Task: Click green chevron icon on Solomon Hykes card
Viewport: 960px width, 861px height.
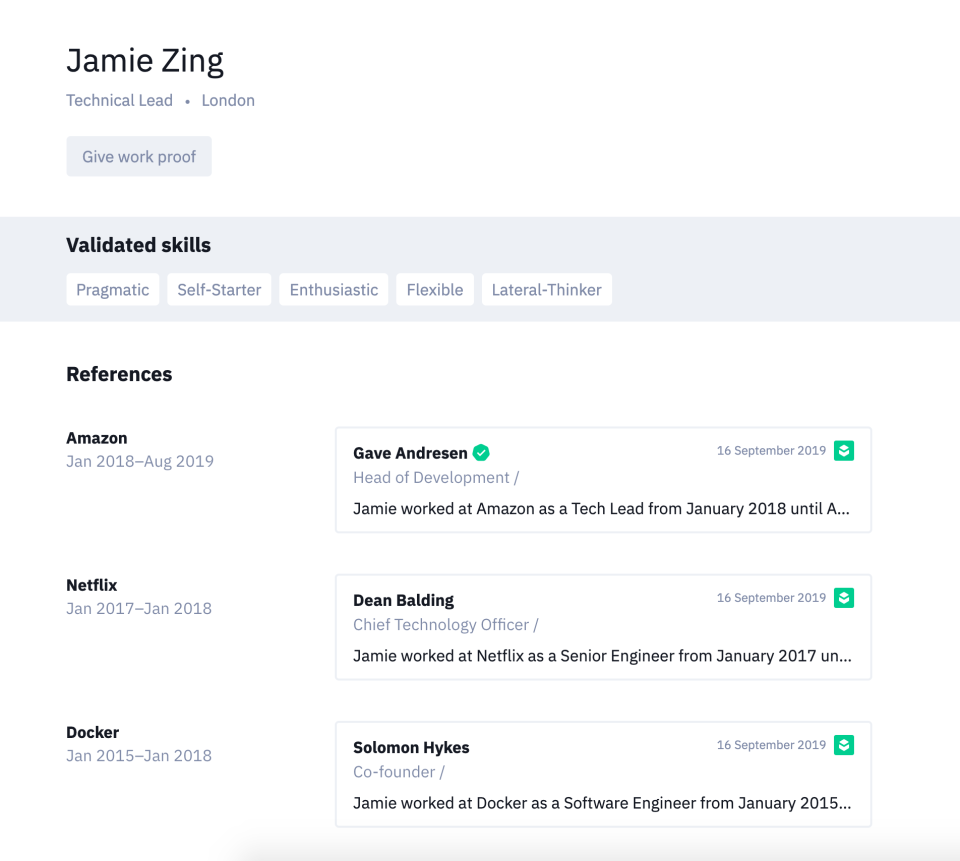Action: [x=844, y=745]
